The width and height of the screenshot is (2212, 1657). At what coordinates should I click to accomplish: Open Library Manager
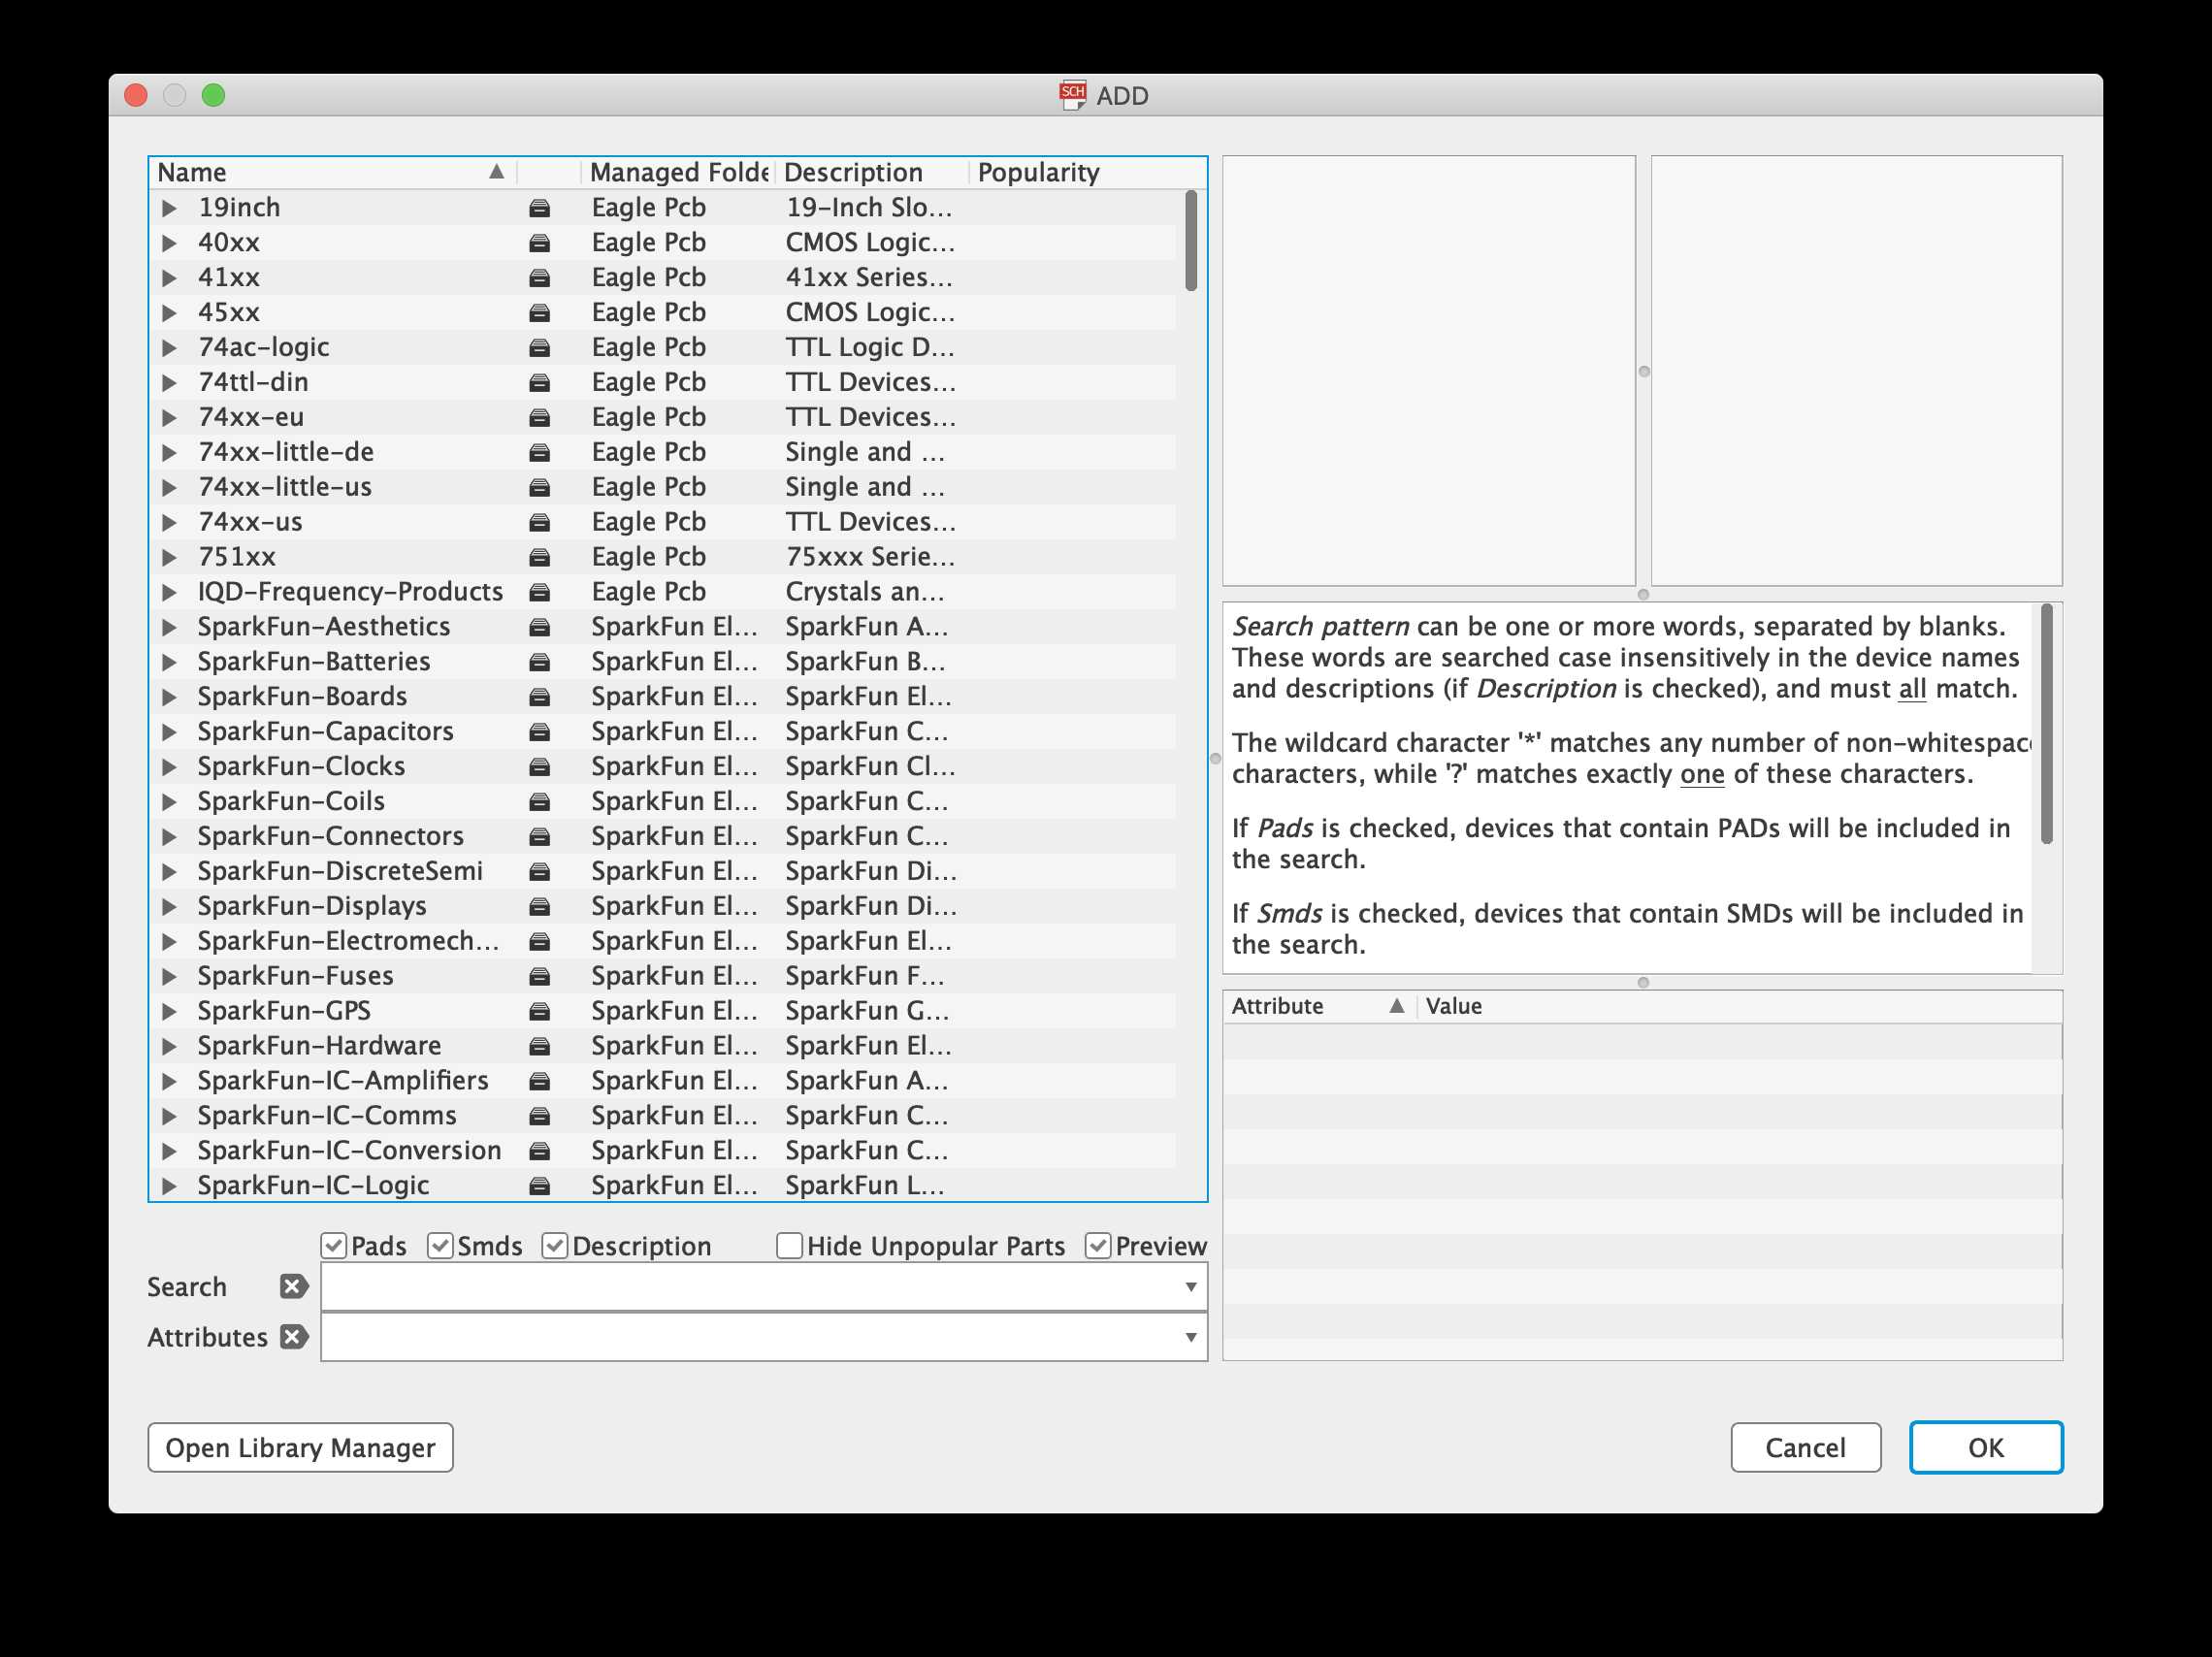[x=300, y=1447]
